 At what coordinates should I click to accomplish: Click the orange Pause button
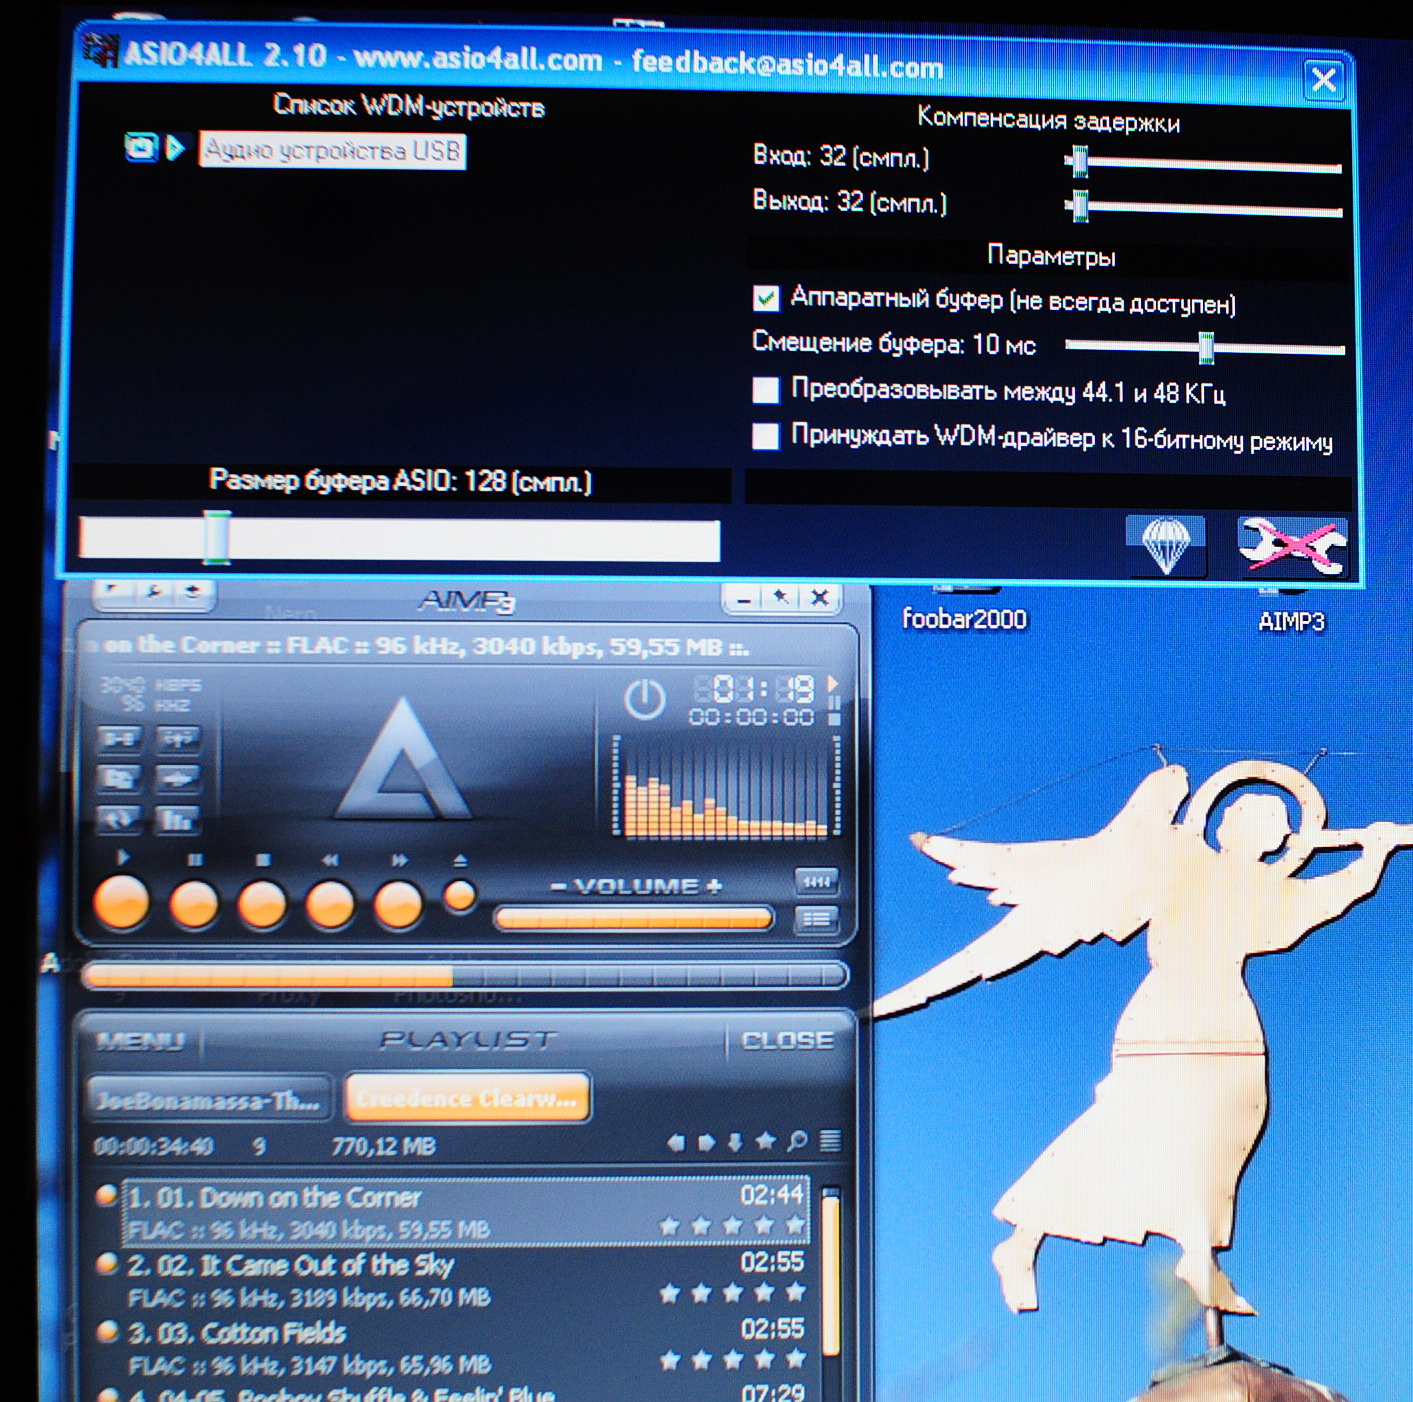(193, 904)
